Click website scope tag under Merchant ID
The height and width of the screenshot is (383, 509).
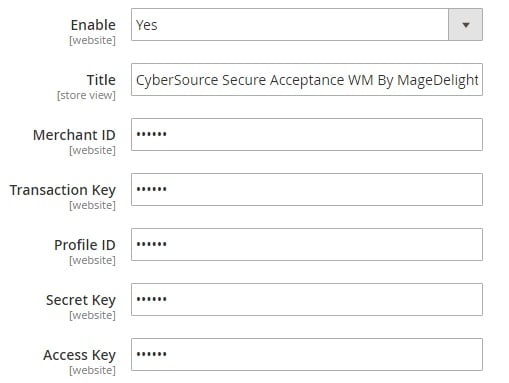click(x=92, y=150)
